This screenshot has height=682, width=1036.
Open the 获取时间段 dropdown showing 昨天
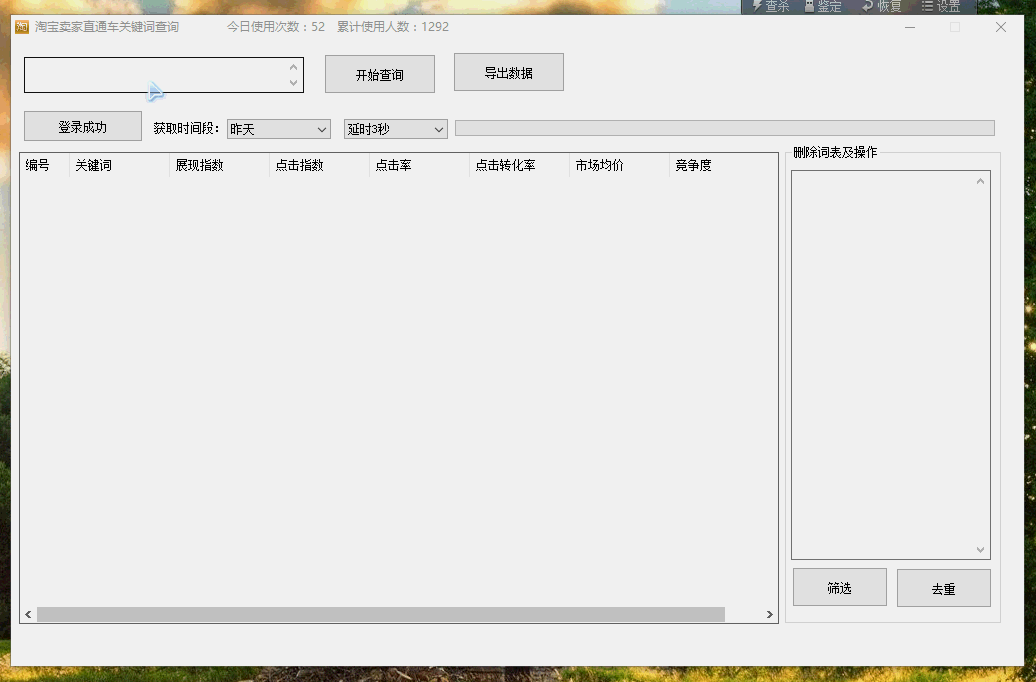279,129
